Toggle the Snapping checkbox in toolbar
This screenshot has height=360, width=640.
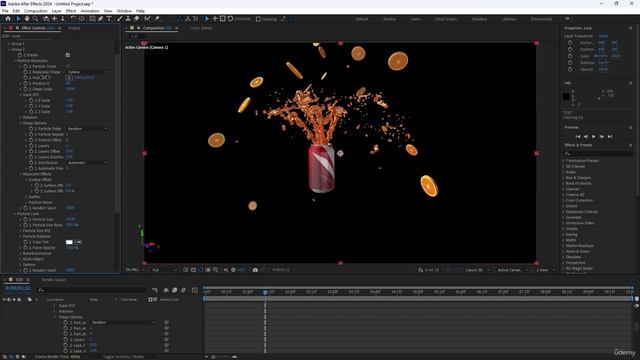pyautogui.click(x=258, y=19)
